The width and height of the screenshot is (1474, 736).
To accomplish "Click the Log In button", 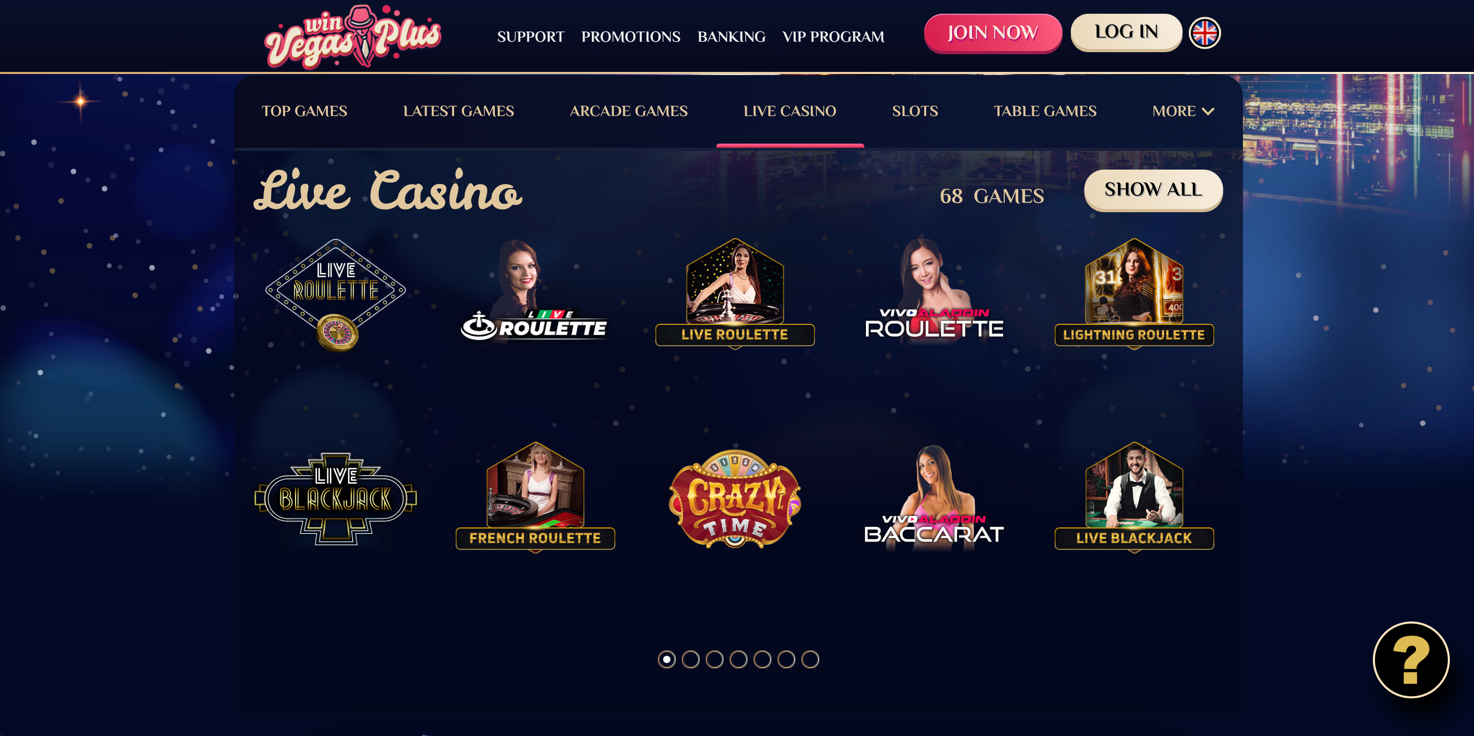I will pos(1126,32).
